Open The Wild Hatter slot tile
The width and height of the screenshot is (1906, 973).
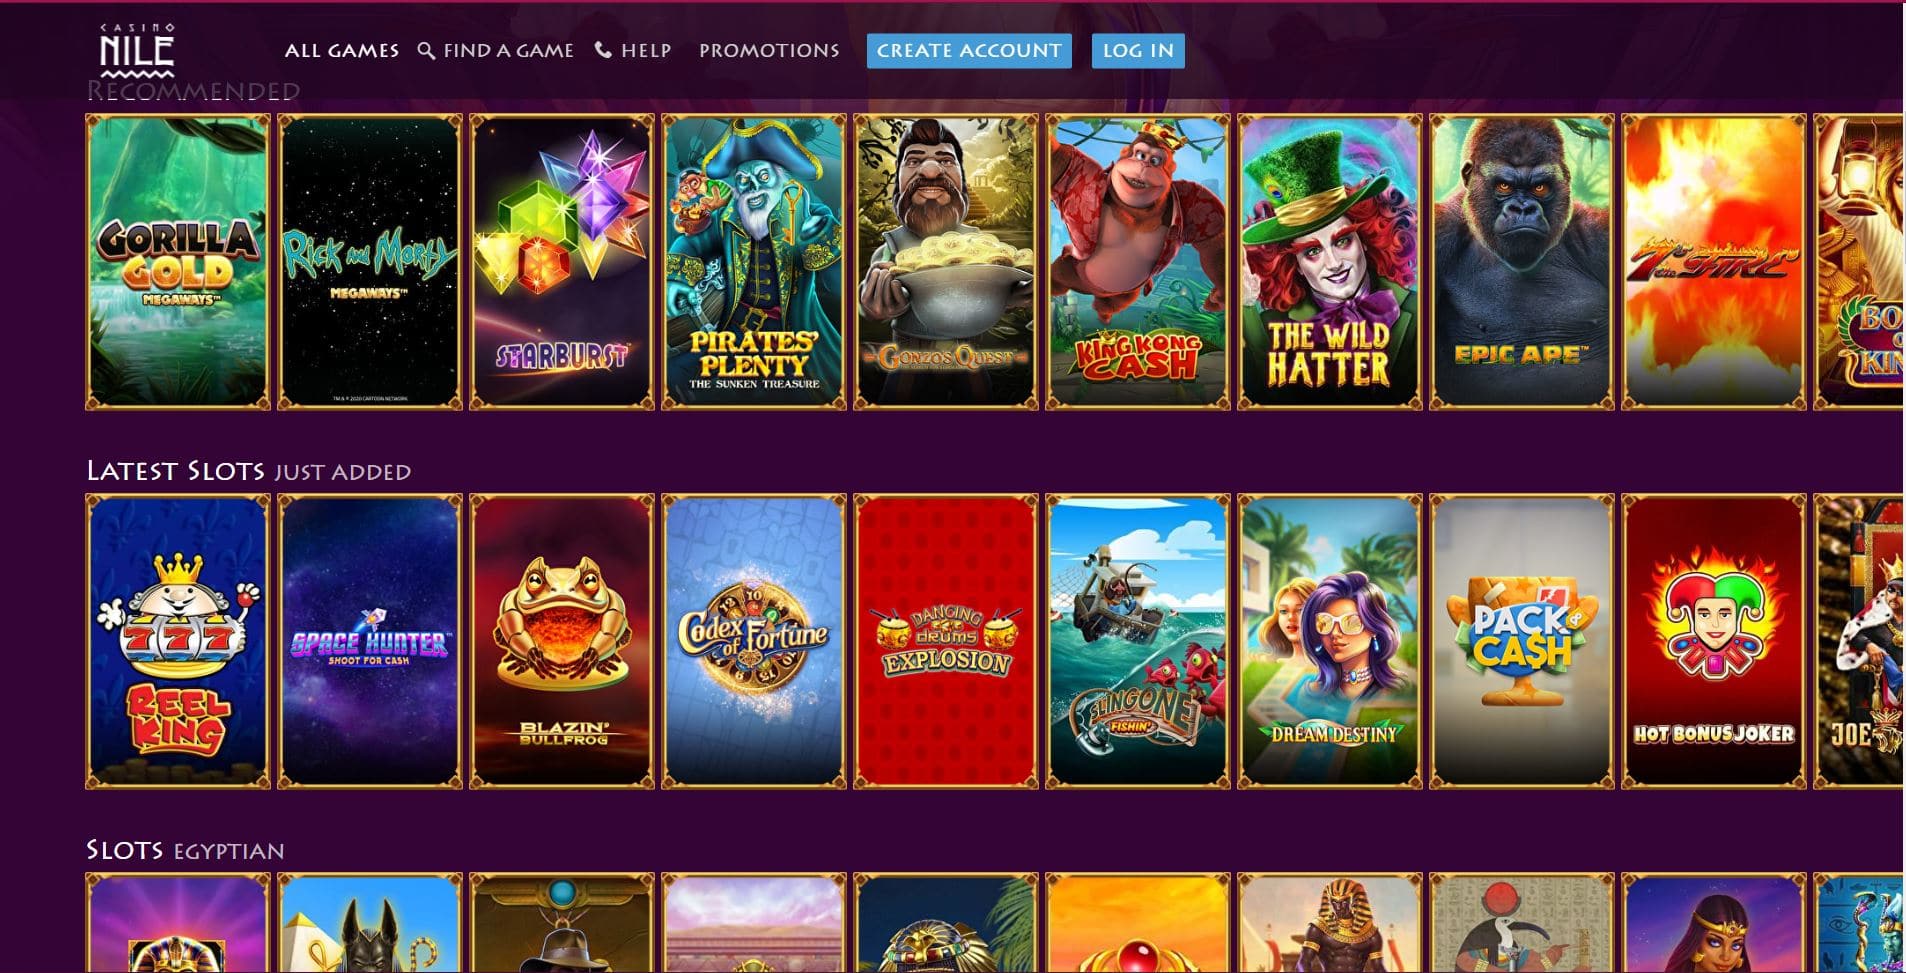[x=1330, y=262]
